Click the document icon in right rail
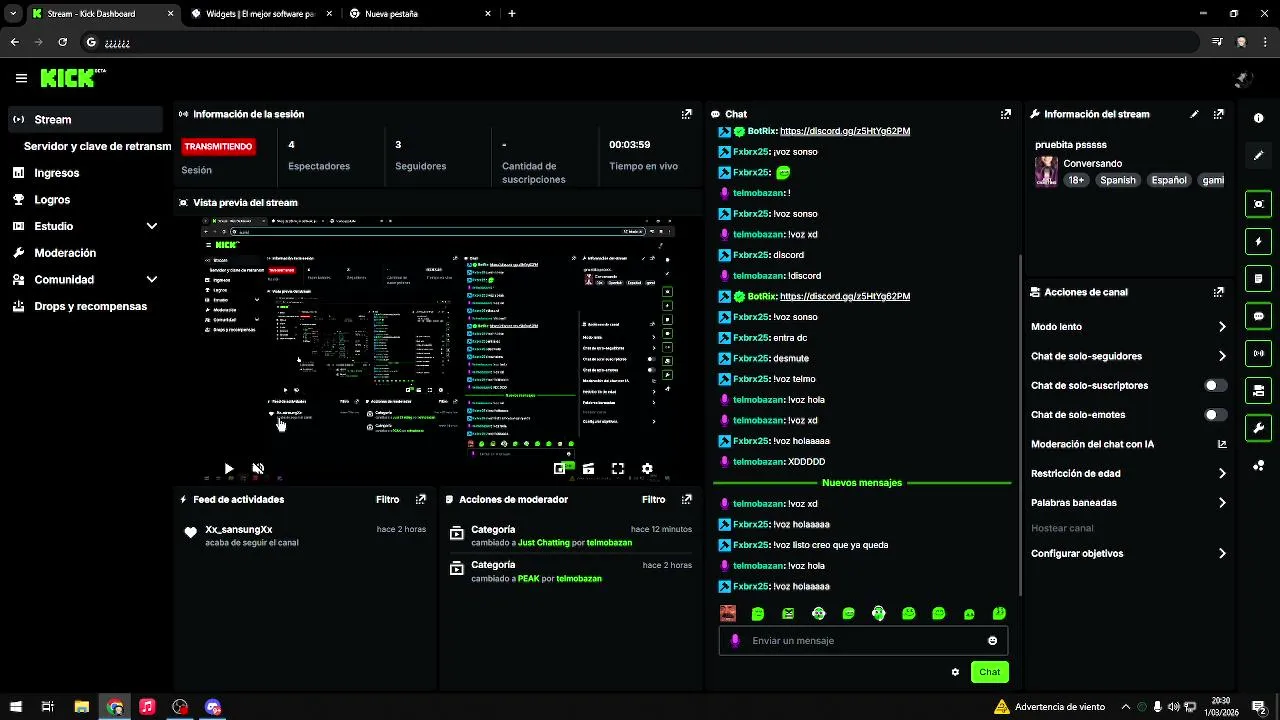Viewport: 1280px width, 720px height. 1258,278
